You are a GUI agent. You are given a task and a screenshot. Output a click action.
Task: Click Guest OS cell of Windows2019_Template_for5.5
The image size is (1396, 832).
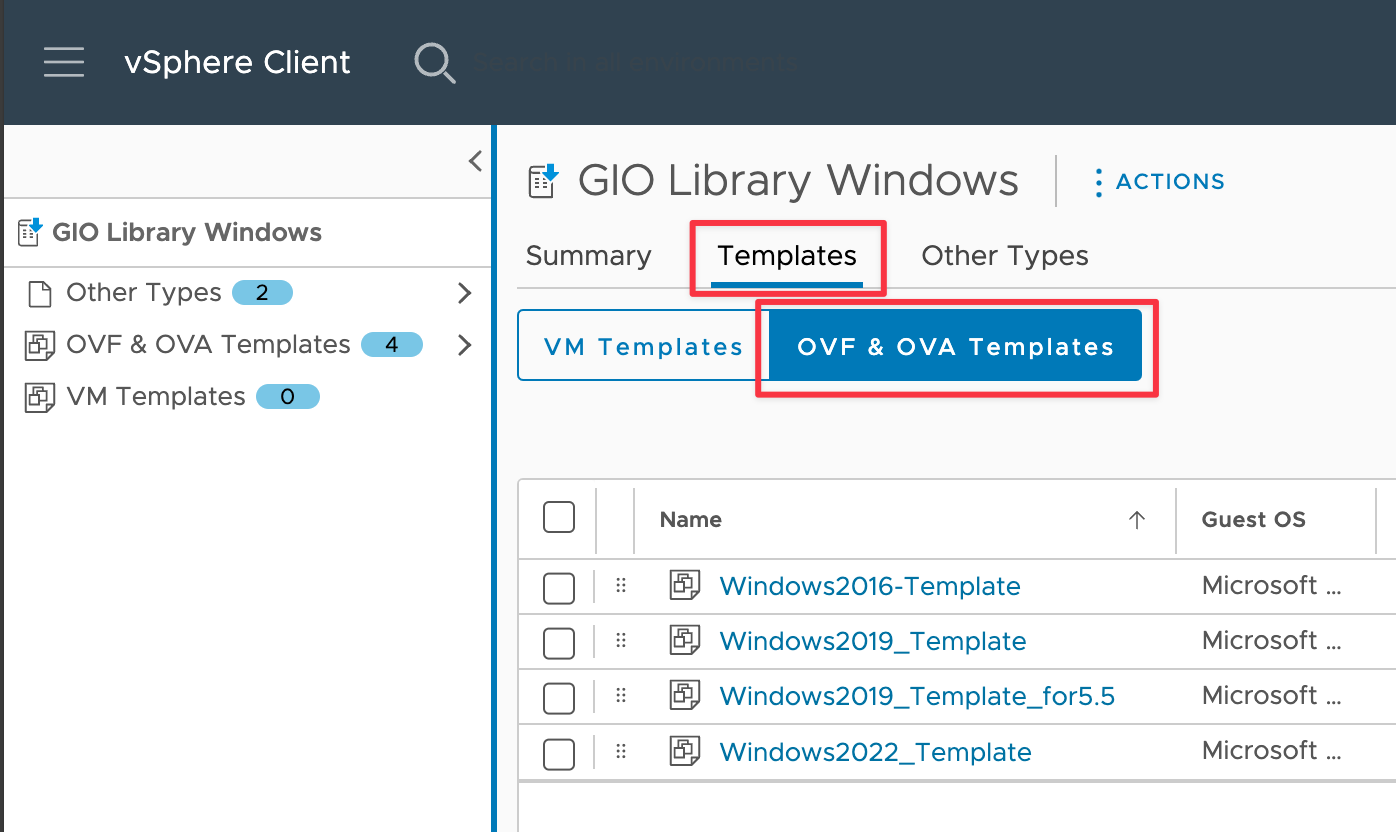click(1272, 695)
